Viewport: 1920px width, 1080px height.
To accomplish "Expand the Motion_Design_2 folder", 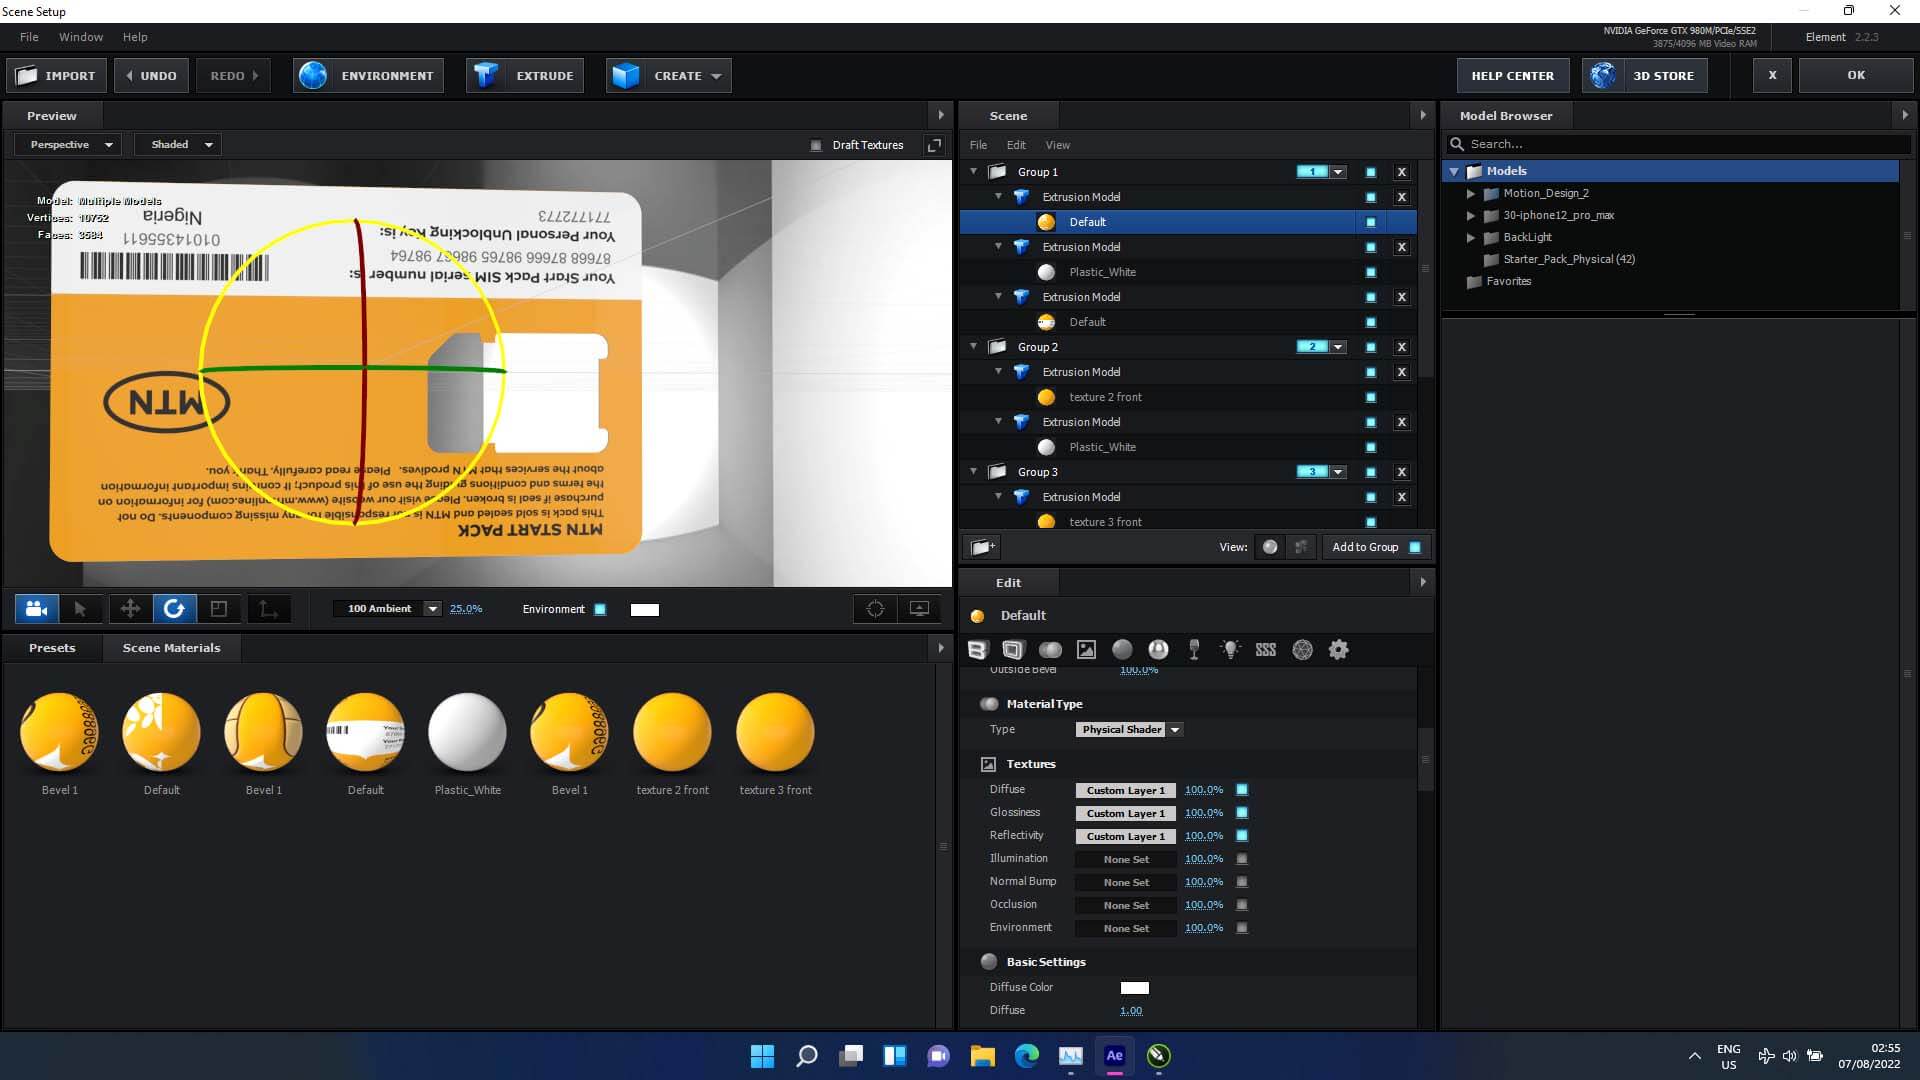I will (x=1471, y=194).
